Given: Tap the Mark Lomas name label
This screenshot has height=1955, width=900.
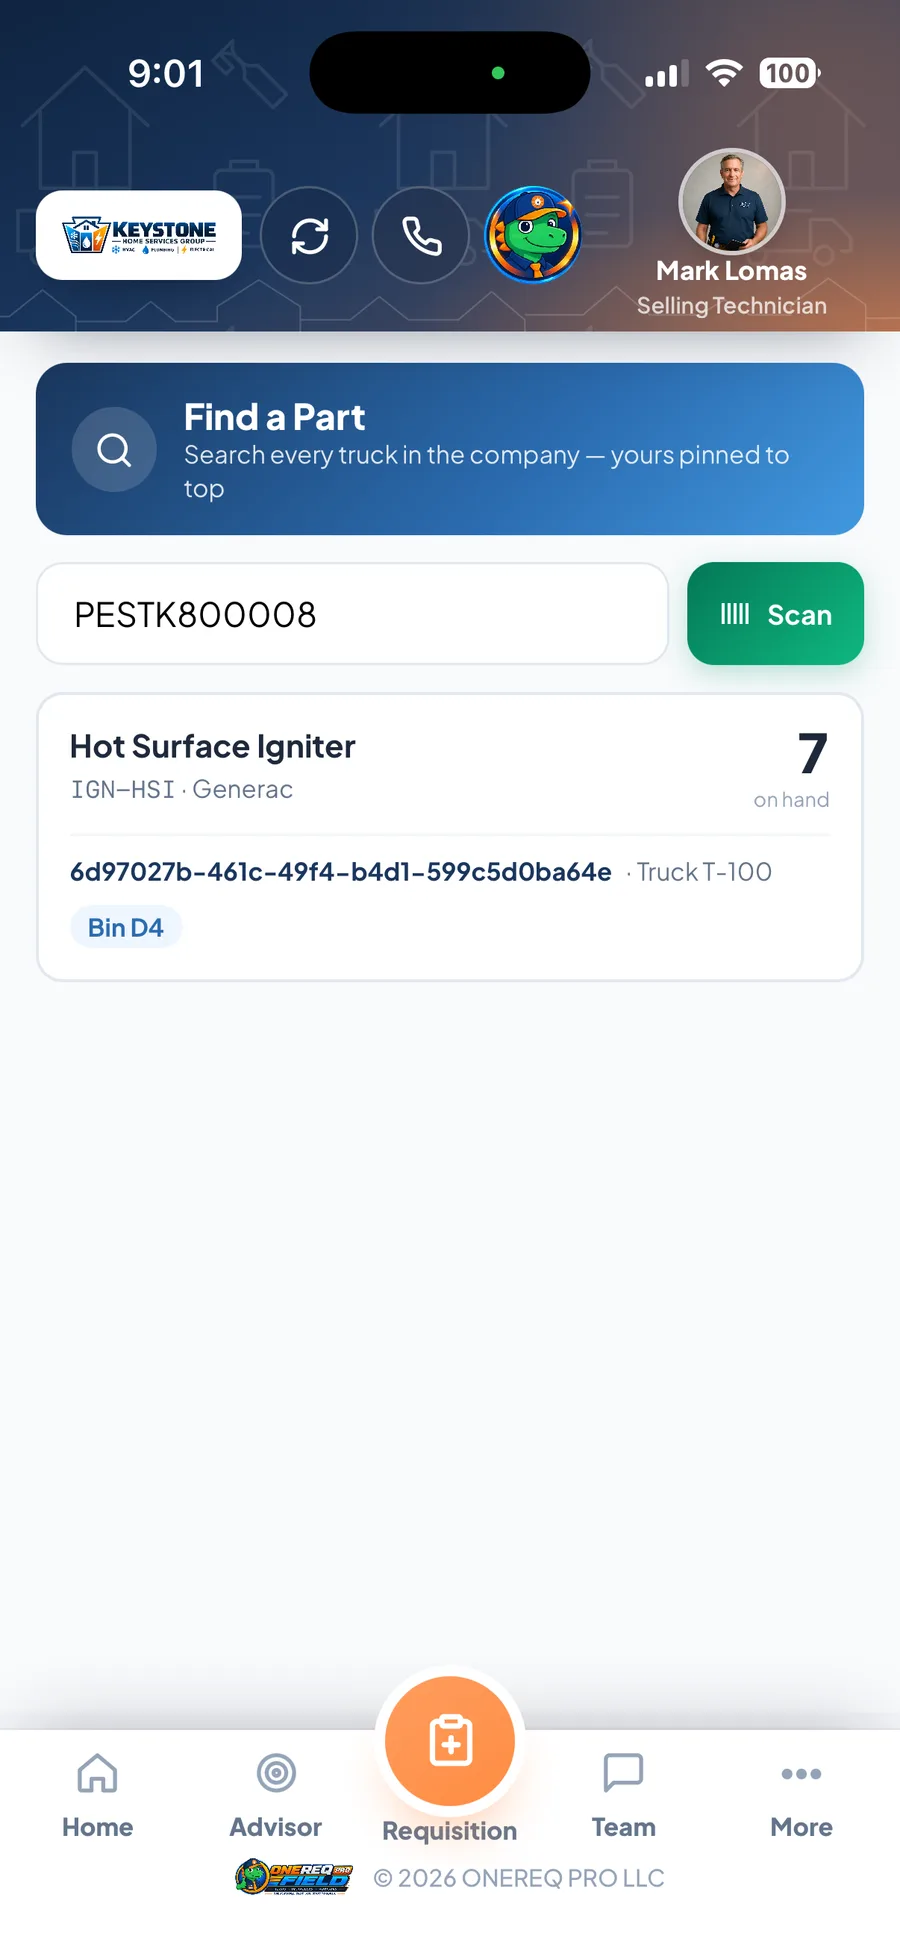Looking at the screenshot, I should (x=731, y=271).
